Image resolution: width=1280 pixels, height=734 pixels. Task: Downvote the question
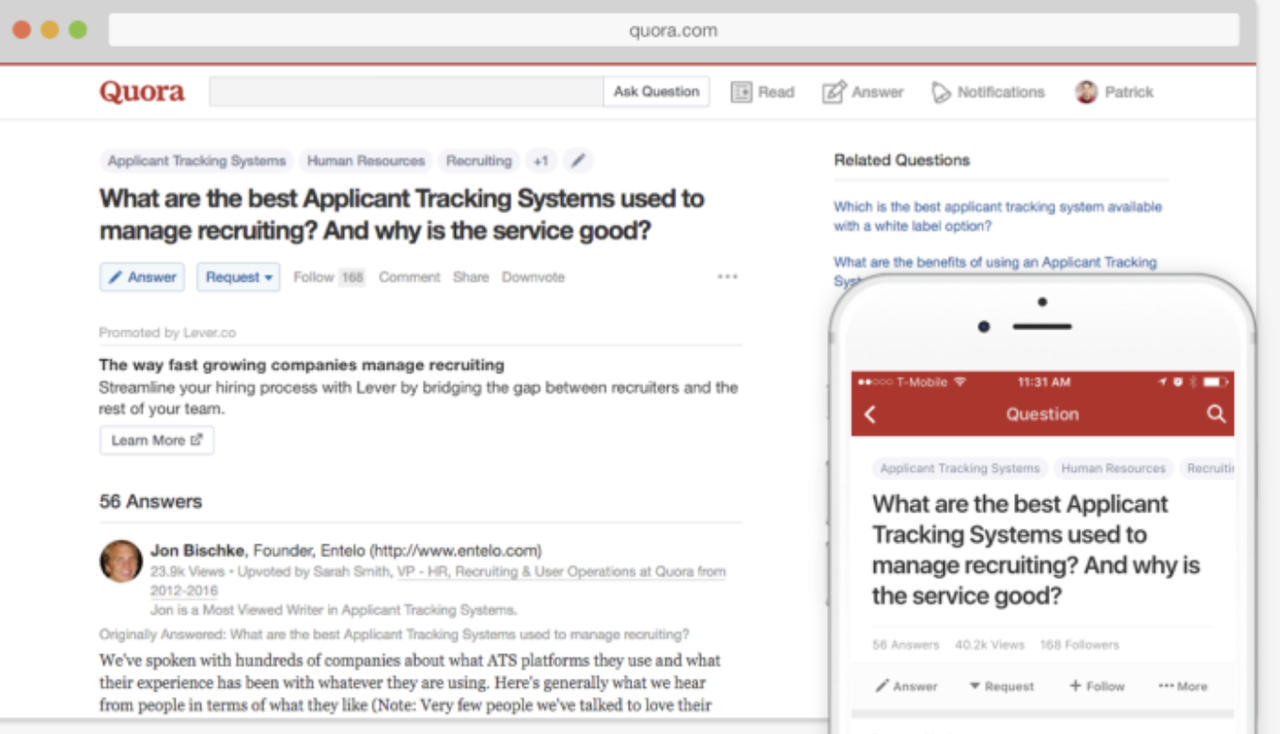click(533, 277)
